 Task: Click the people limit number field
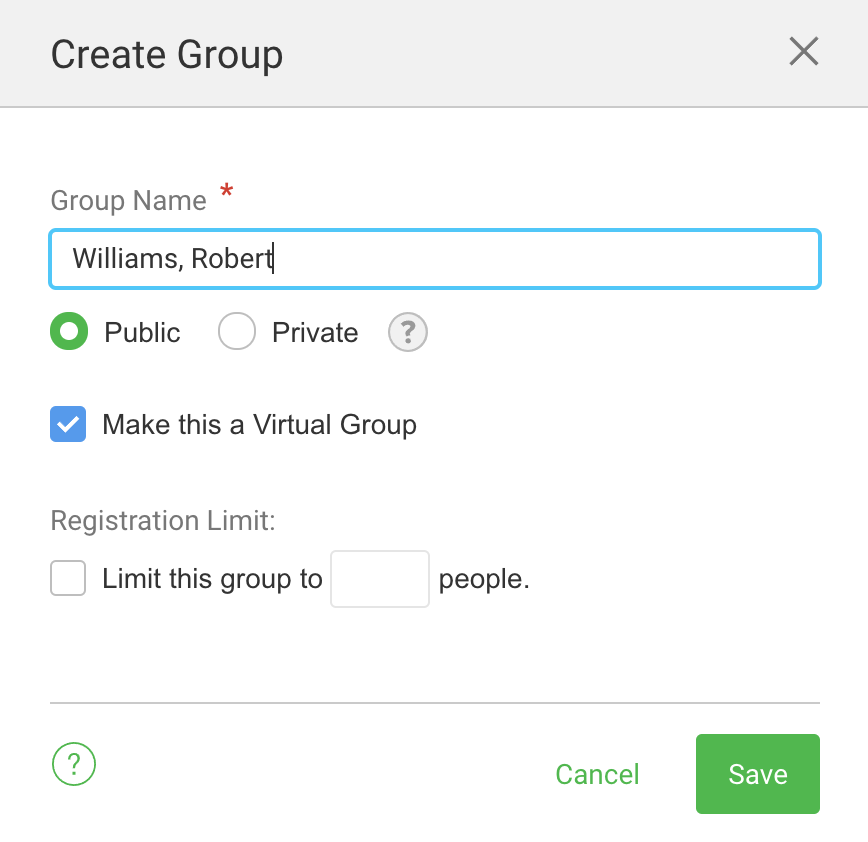click(x=380, y=578)
